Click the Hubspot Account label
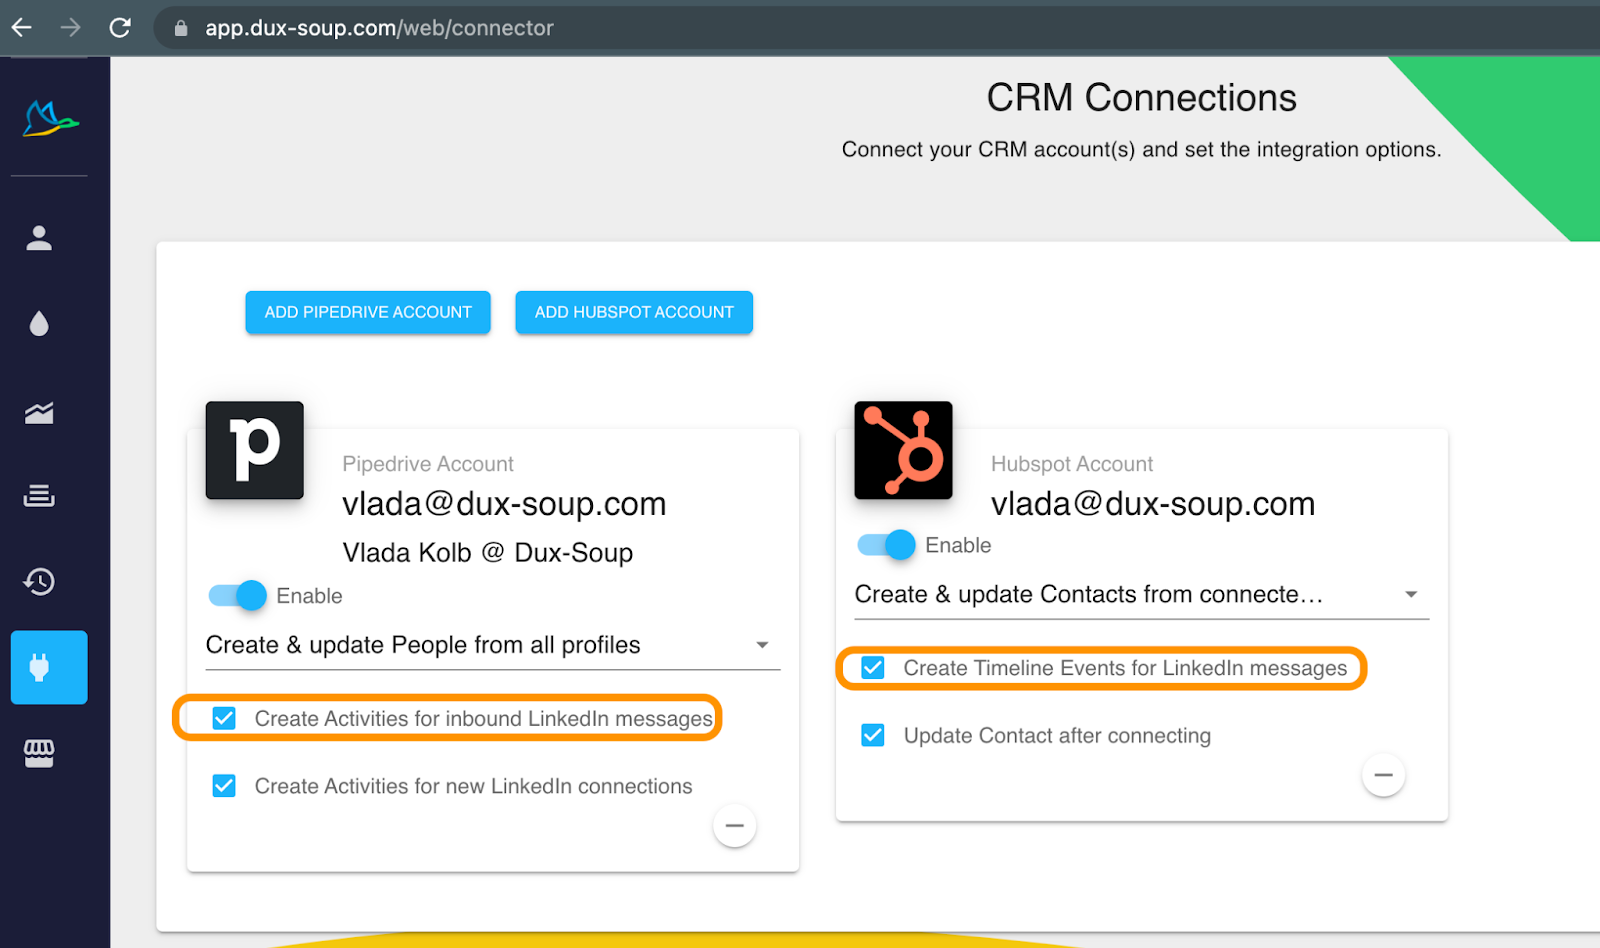 pyautogui.click(x=1072, y=464)
